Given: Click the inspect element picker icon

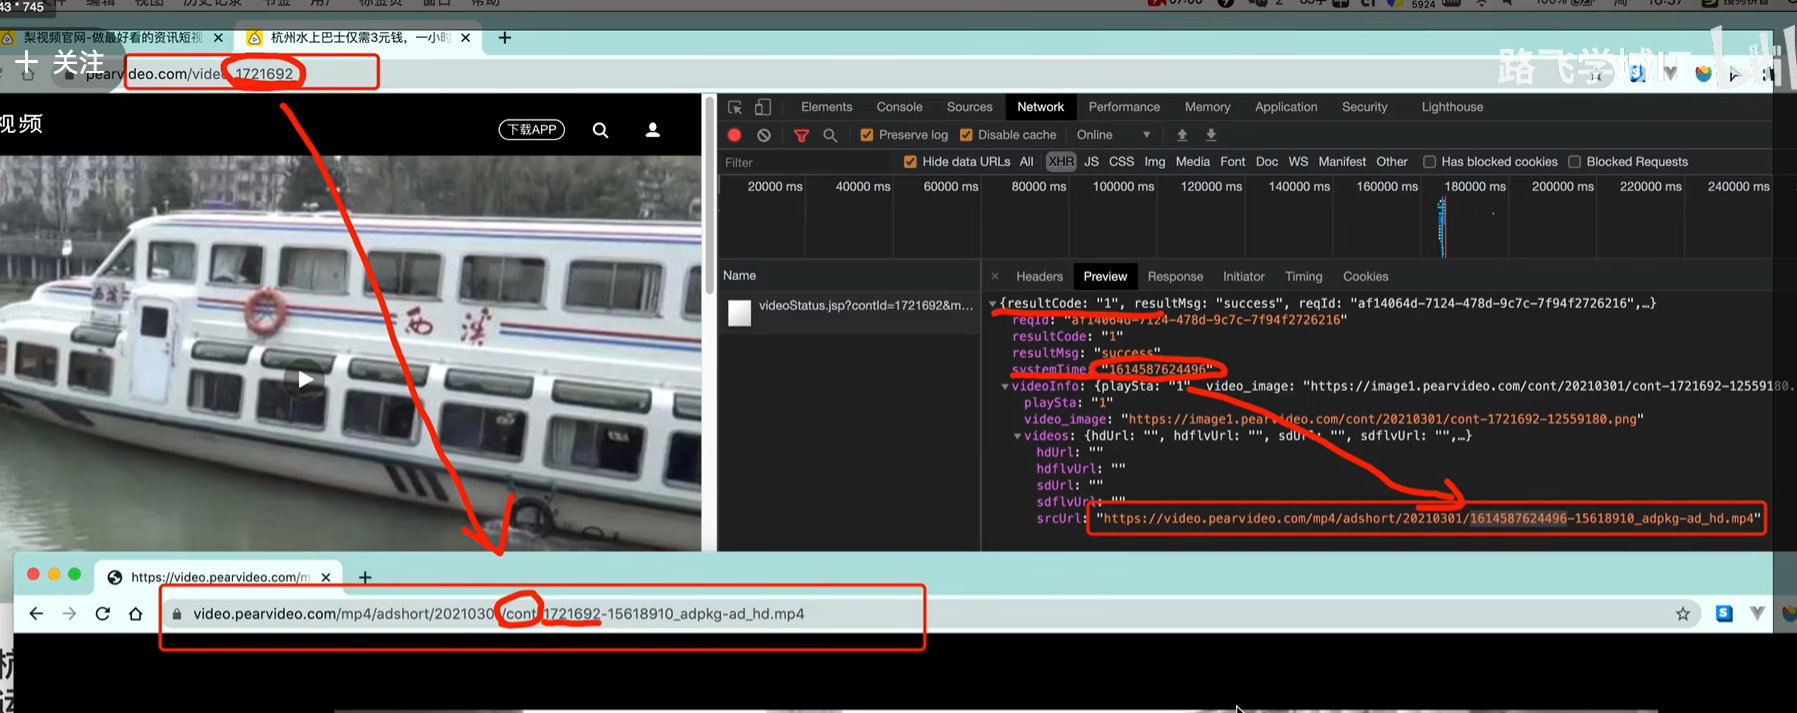Looking at the screenshot, I should click(735, 107).
